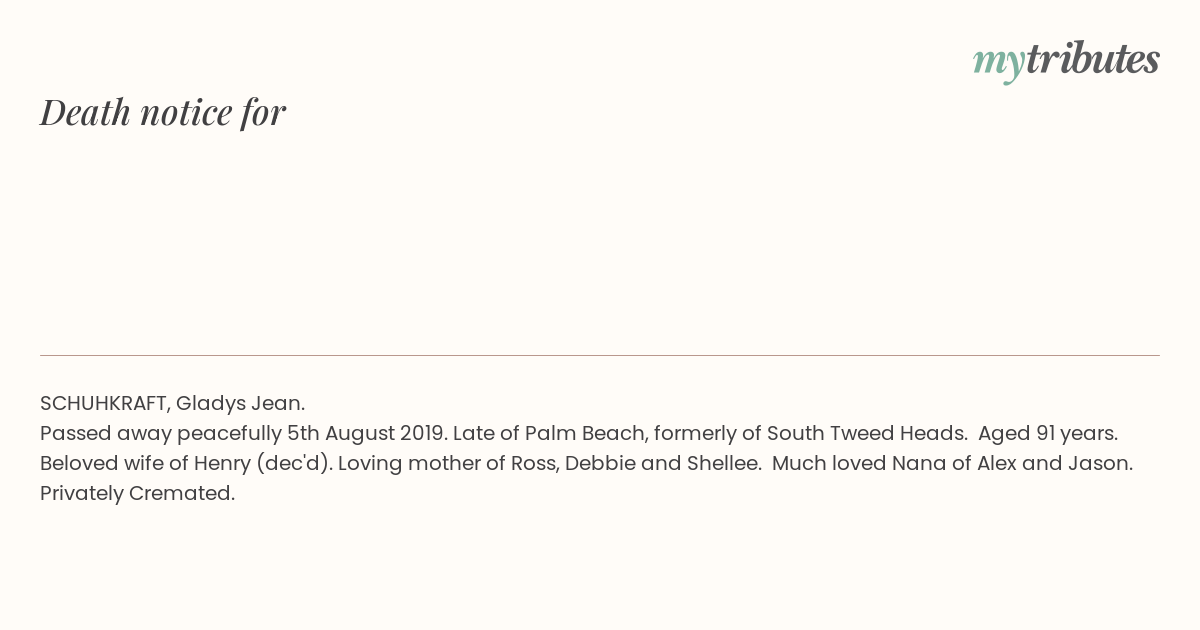
Task: Click the phrase "Loving mother of"
Action: (x=422, y=464)
